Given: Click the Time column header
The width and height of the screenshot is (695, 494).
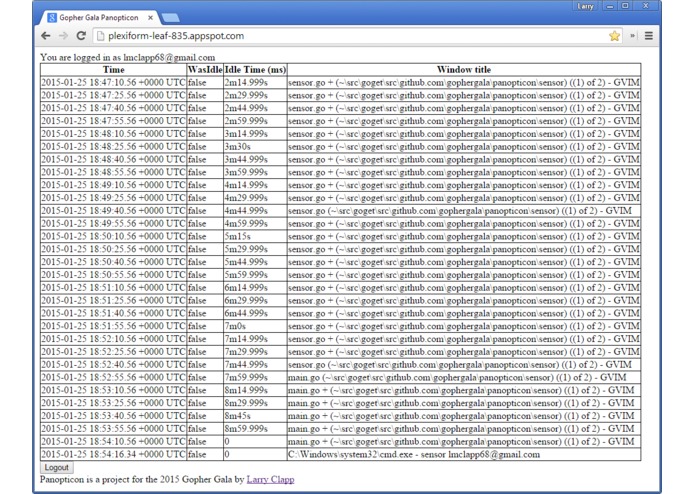Looking at the screenshot, I should [113, 70].
